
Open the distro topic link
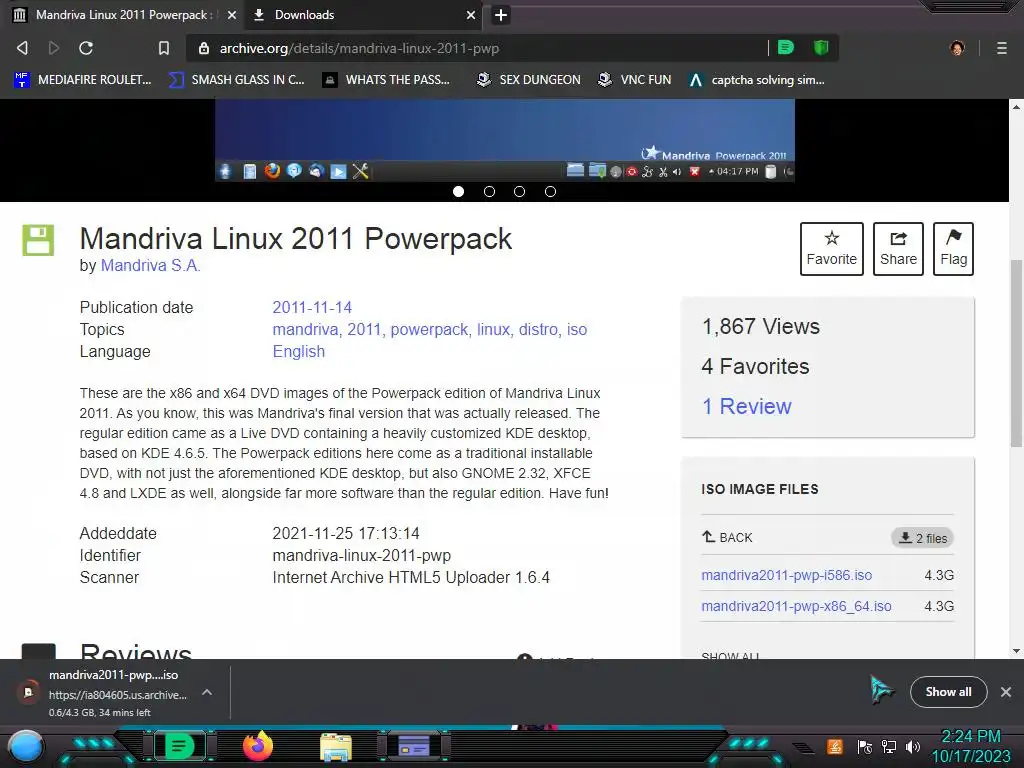(x=538, y=329)
